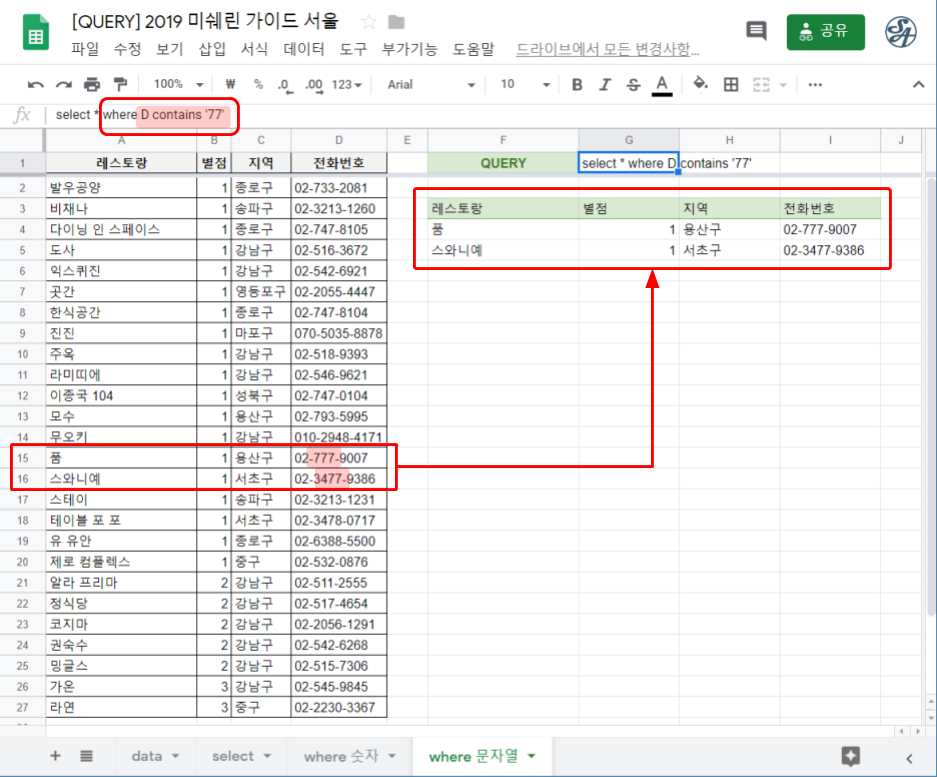Open the 데이터 menu
937x777 pixels.
(304, 49)
